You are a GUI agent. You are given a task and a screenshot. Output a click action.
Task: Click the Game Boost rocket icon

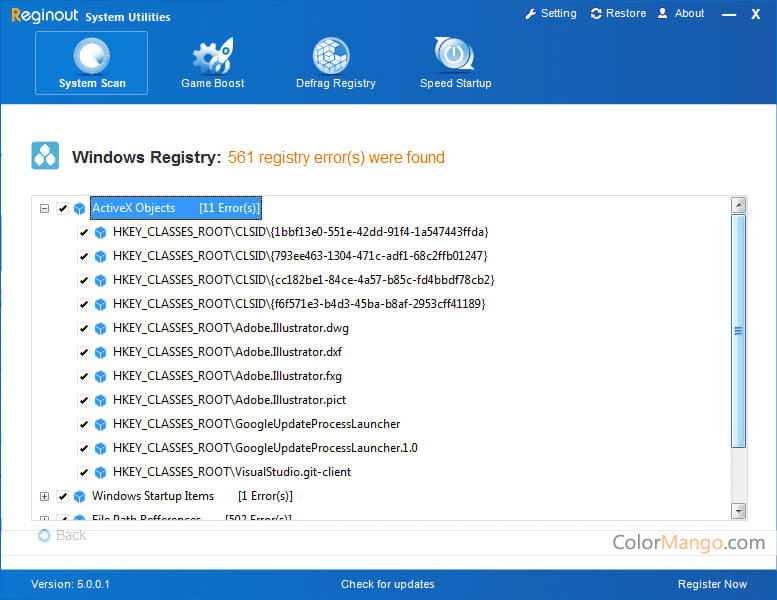pos(213,55)
